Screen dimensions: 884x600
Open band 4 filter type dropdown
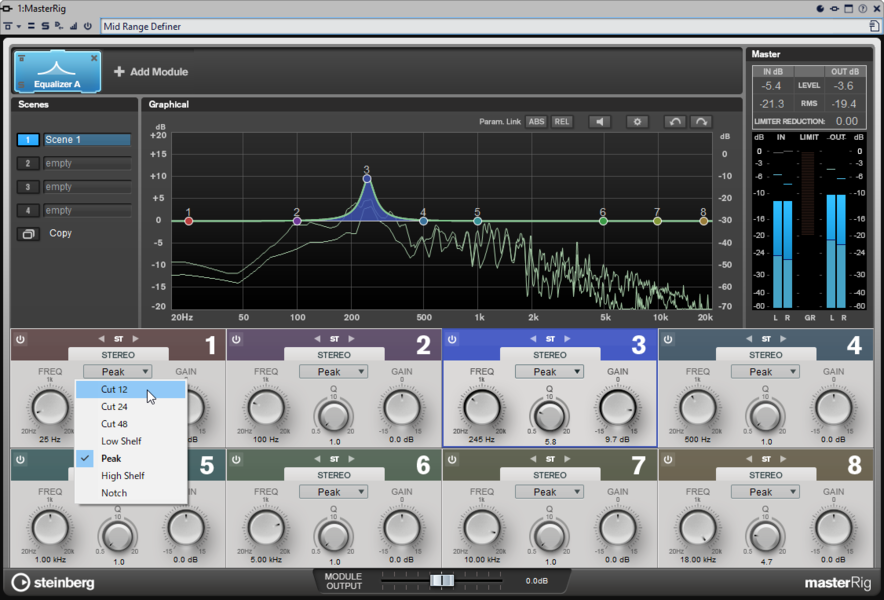766,372
